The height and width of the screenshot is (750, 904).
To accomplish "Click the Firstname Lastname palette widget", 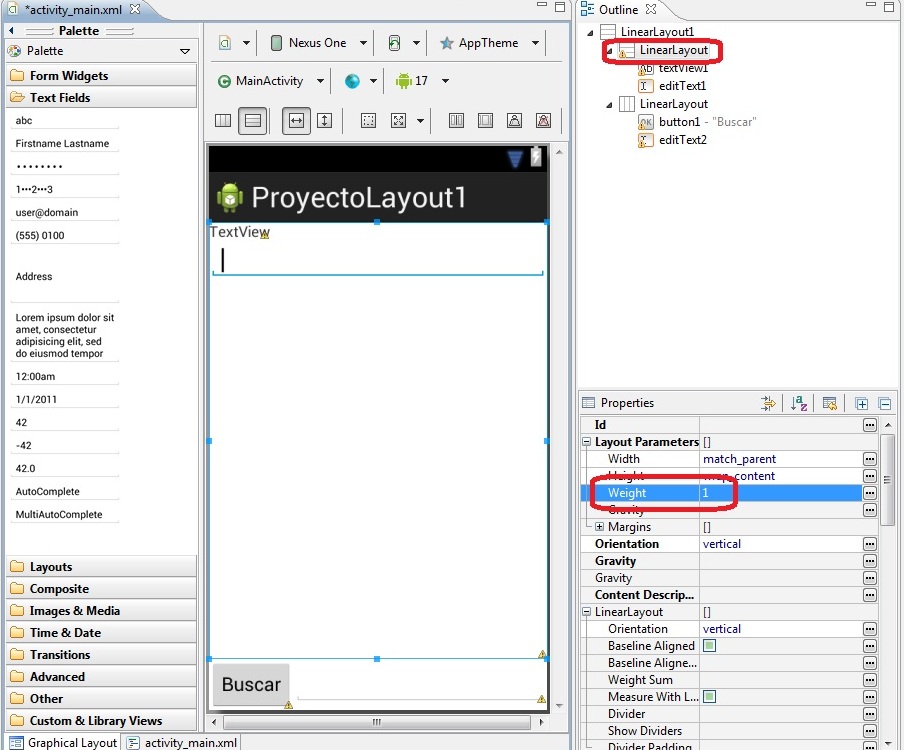I will pyautogui.click(x=65, y=144).
